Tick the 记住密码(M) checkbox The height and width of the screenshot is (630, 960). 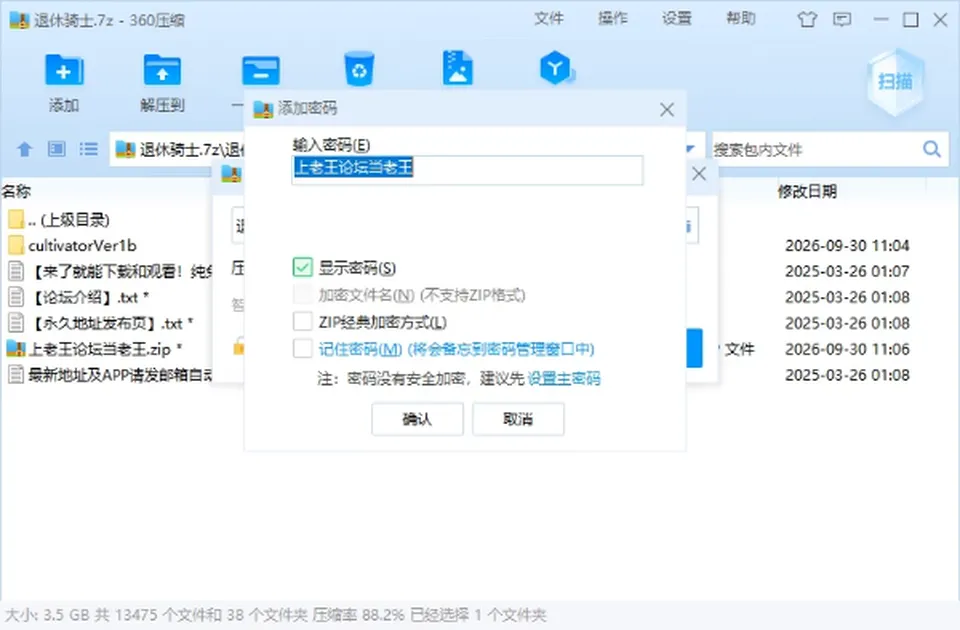pyautogui.click(x=302, y=348)
